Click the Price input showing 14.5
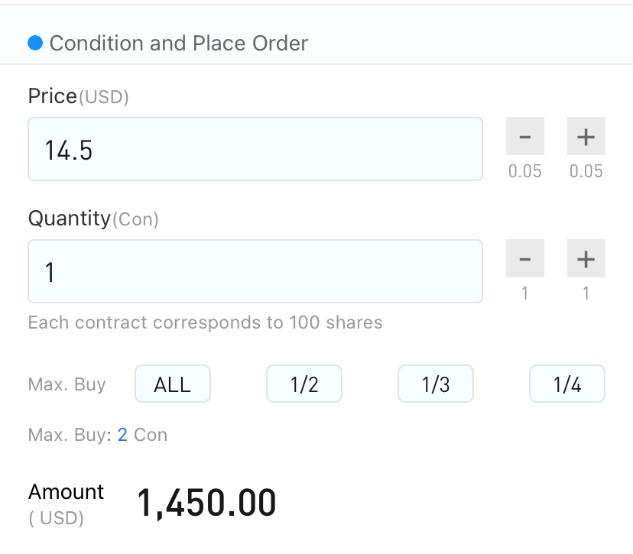The image size is (633, 554). [x=255, y=149]
